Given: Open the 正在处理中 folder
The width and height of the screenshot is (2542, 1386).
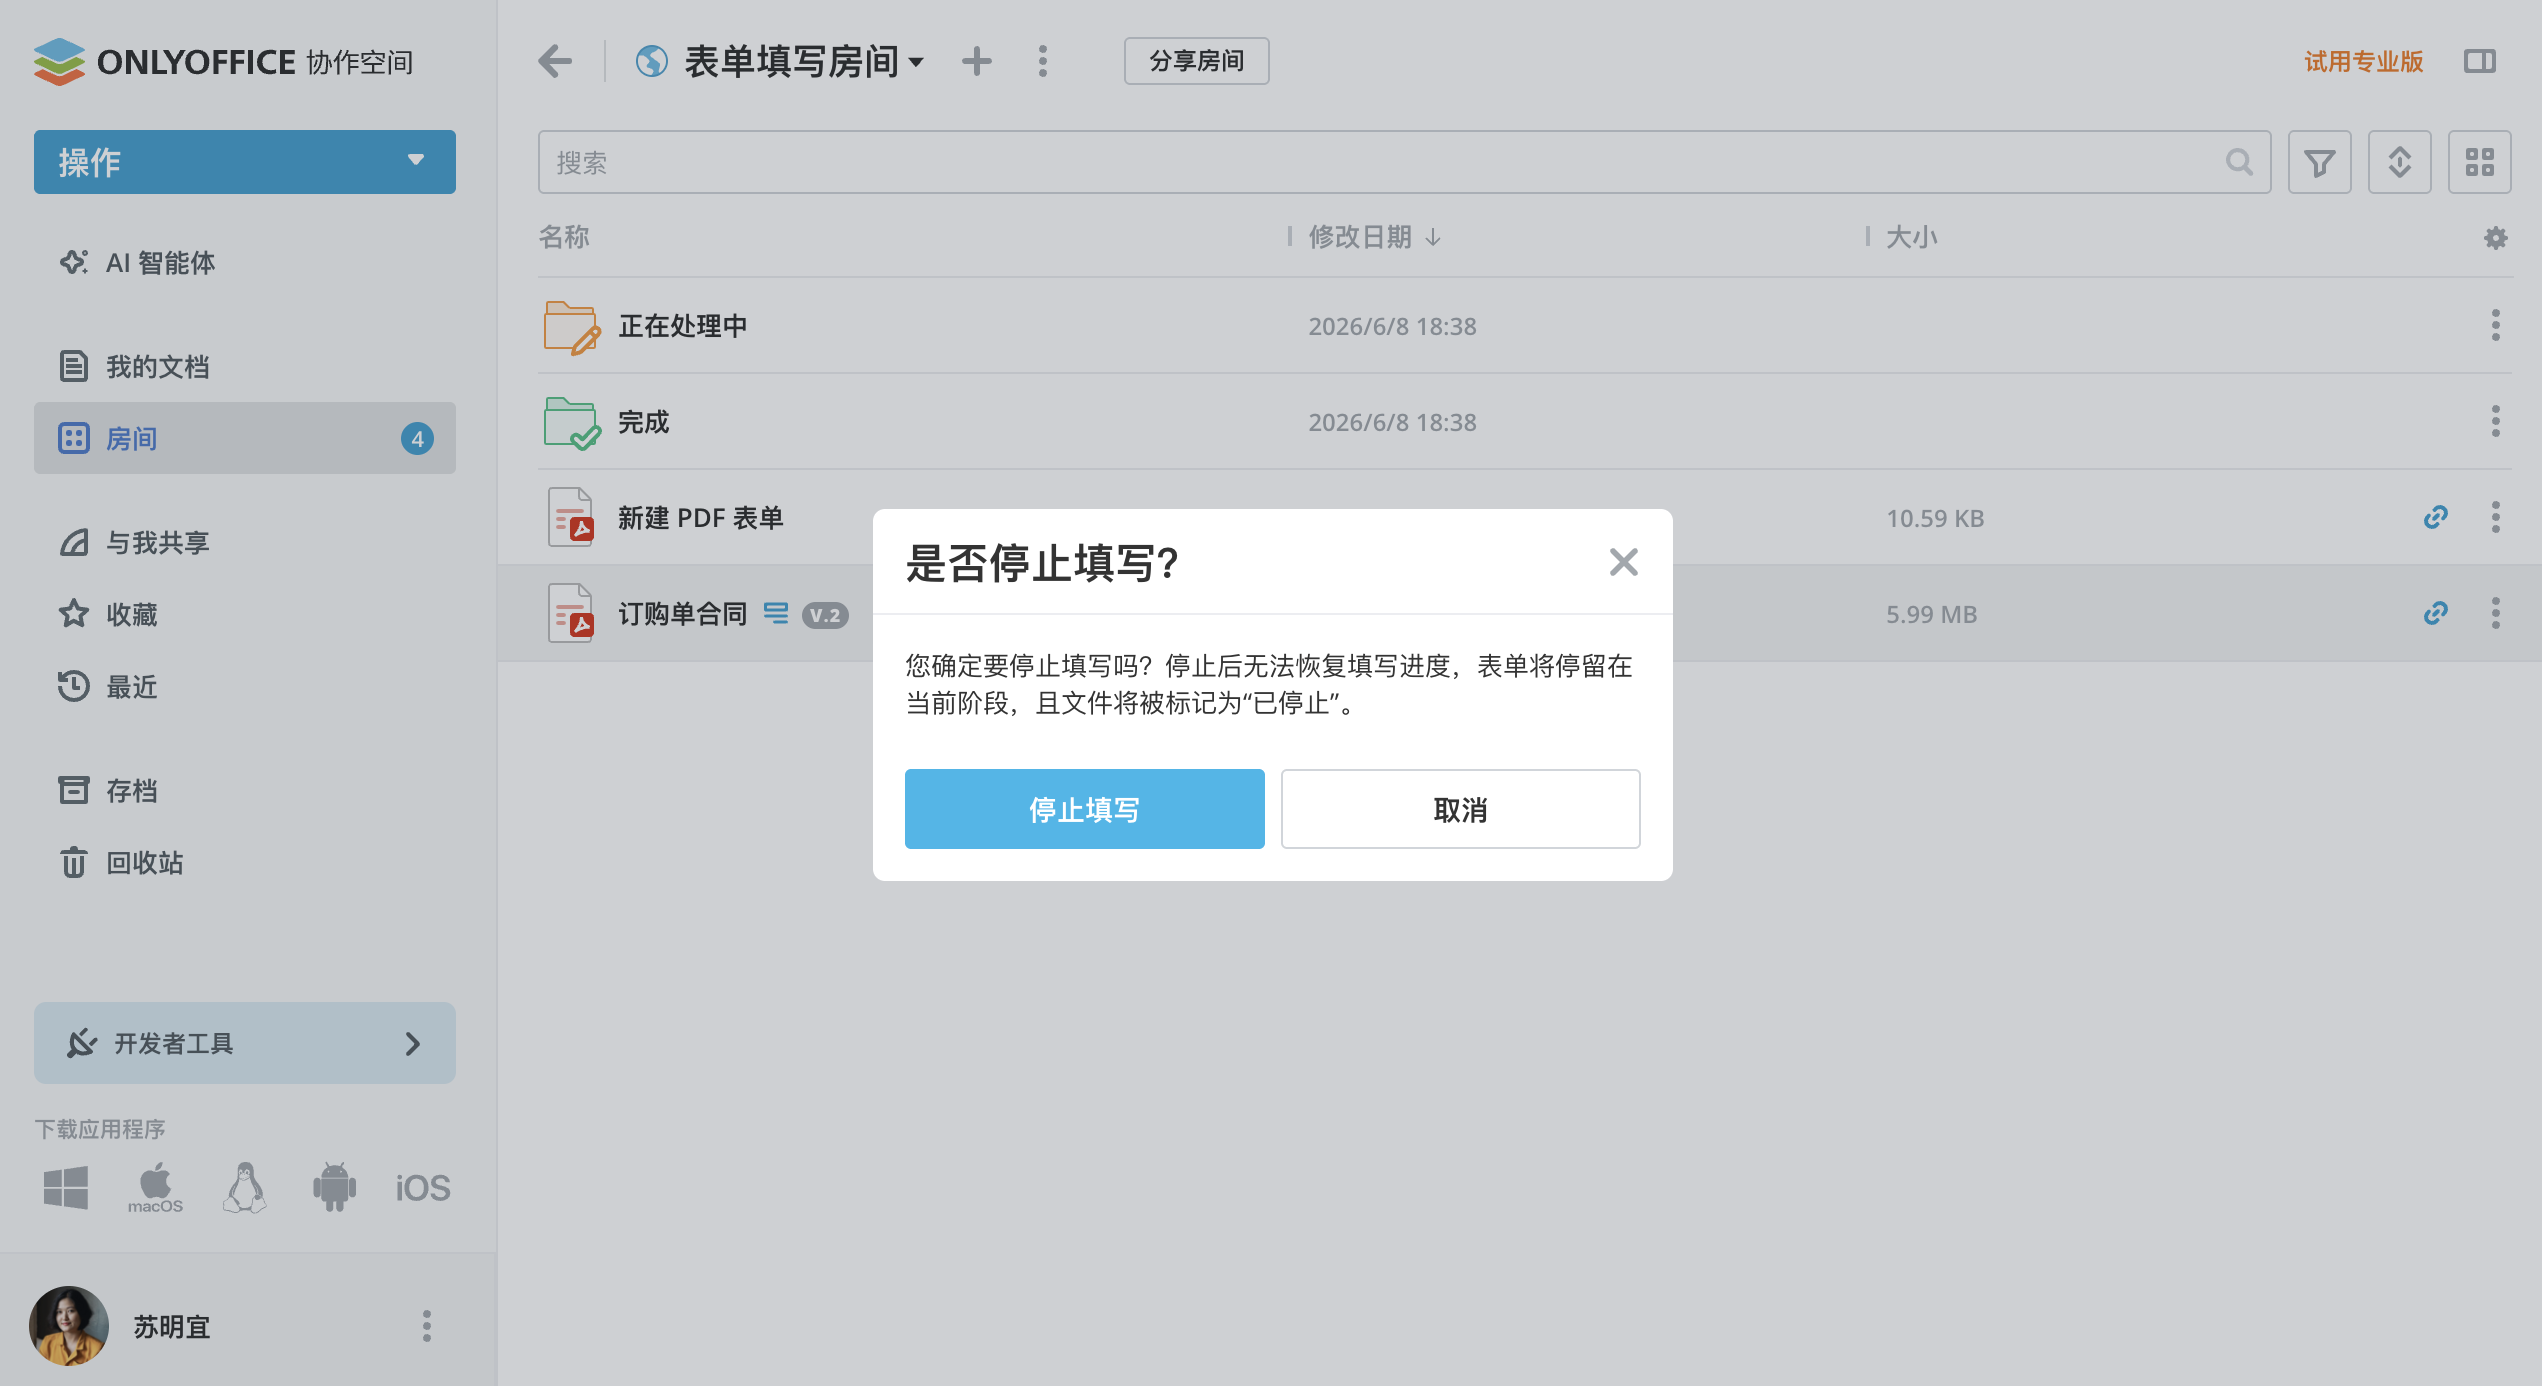Looking at the screenshot, I should point(682,325).
